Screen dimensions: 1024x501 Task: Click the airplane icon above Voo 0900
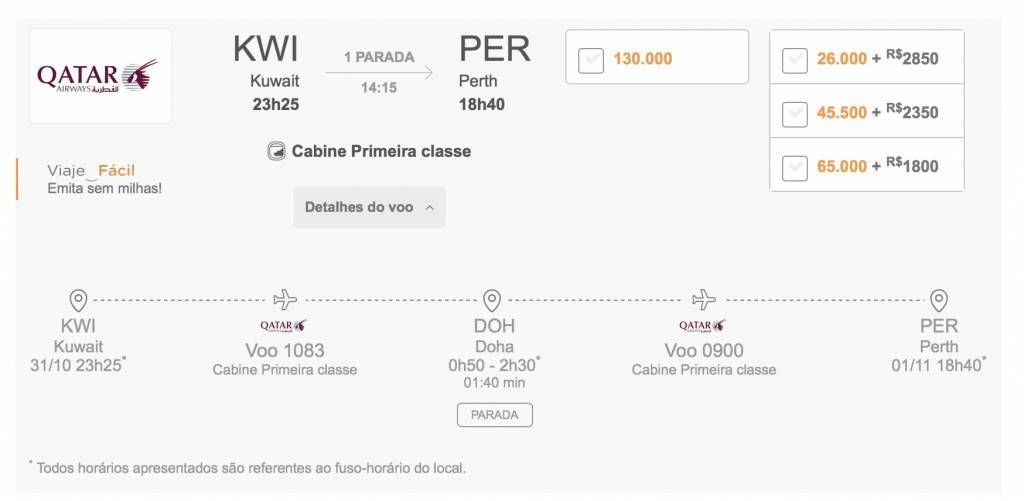click(x=704, y=300)
